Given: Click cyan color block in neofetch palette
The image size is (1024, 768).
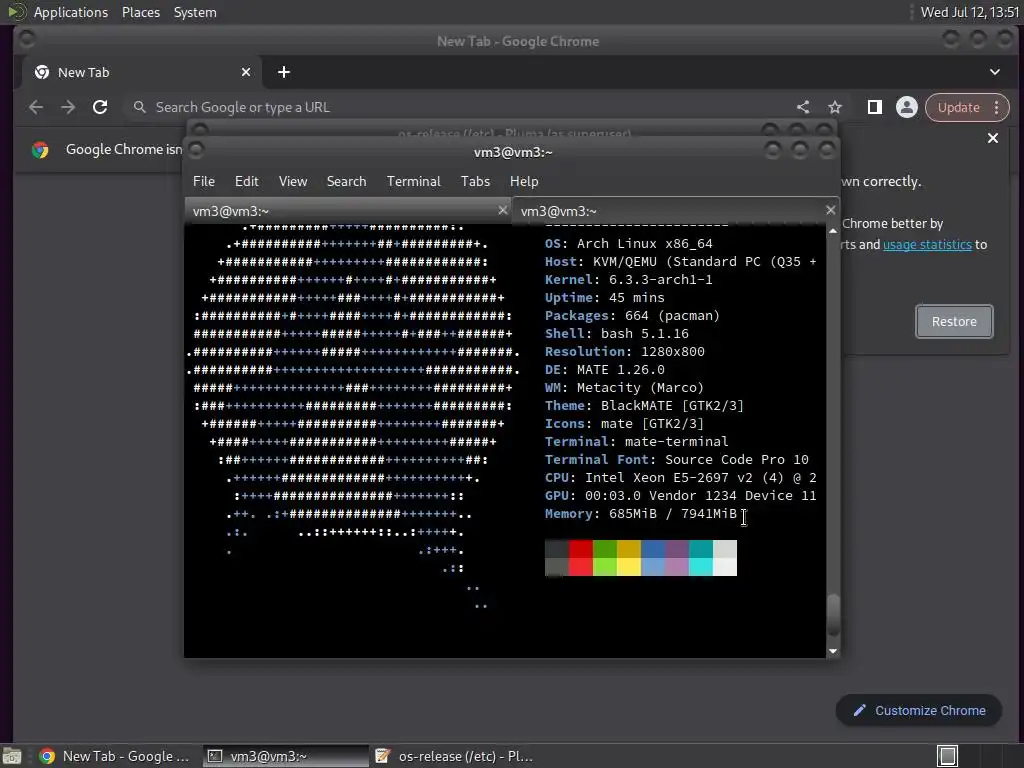Looking at the screenshot, I should tap(701, 558).
